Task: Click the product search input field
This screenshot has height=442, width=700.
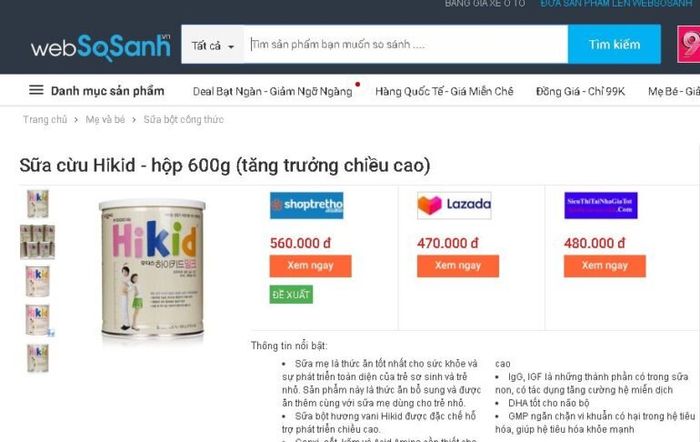Action: 406,45
